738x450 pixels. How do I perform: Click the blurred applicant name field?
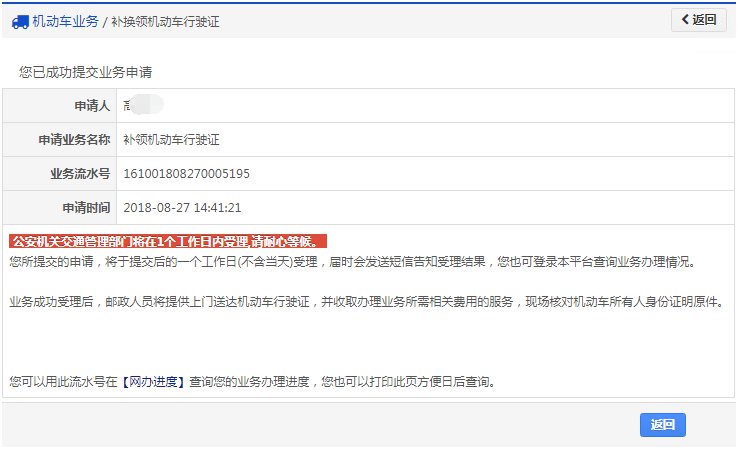coord(143,104)
